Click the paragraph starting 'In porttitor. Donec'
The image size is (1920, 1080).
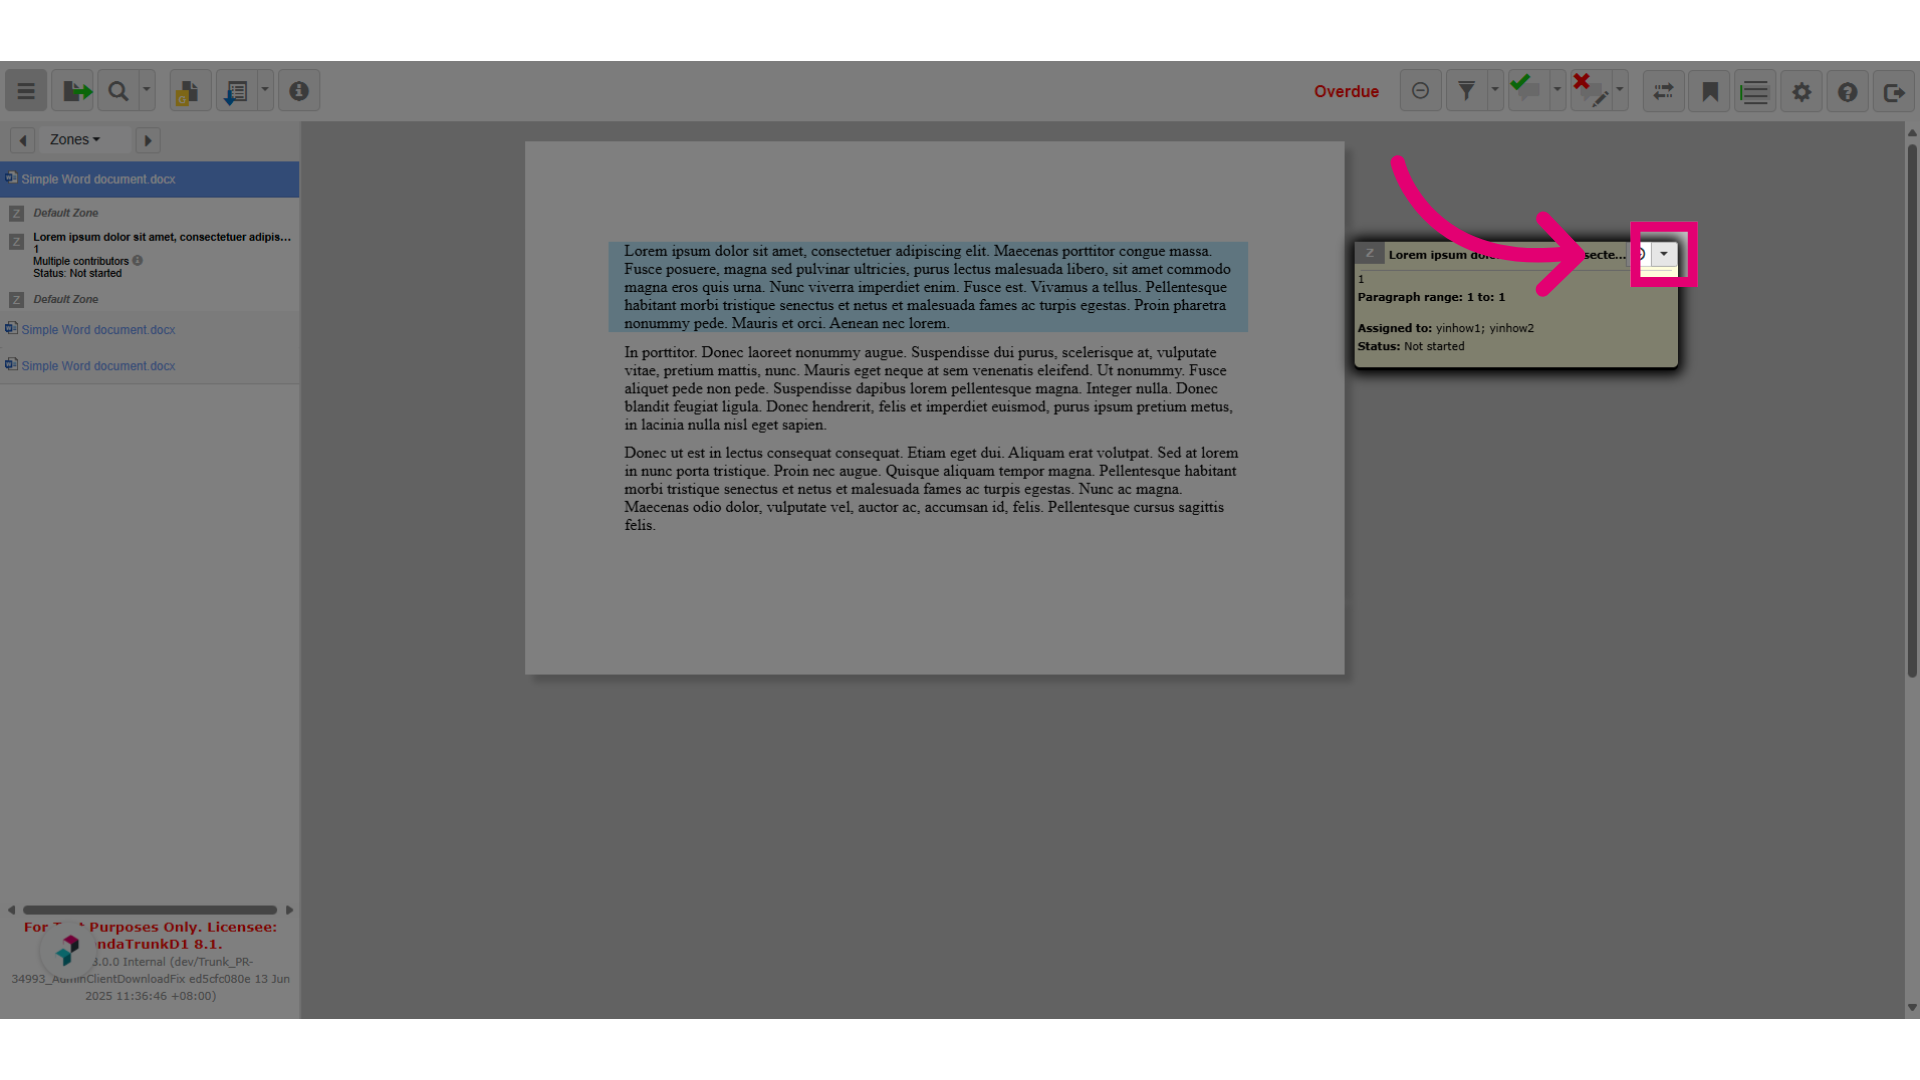928,388
